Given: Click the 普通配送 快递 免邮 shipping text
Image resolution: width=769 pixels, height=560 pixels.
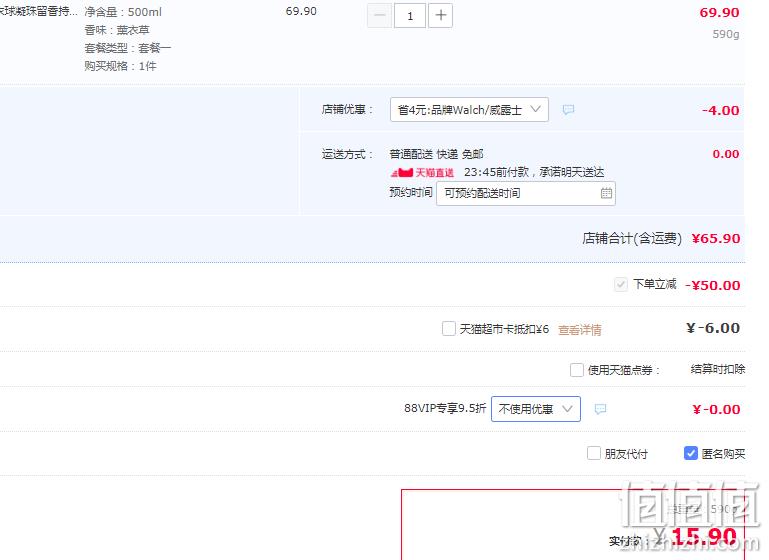Looking at the screenshot, I should (x=436, y=154).
